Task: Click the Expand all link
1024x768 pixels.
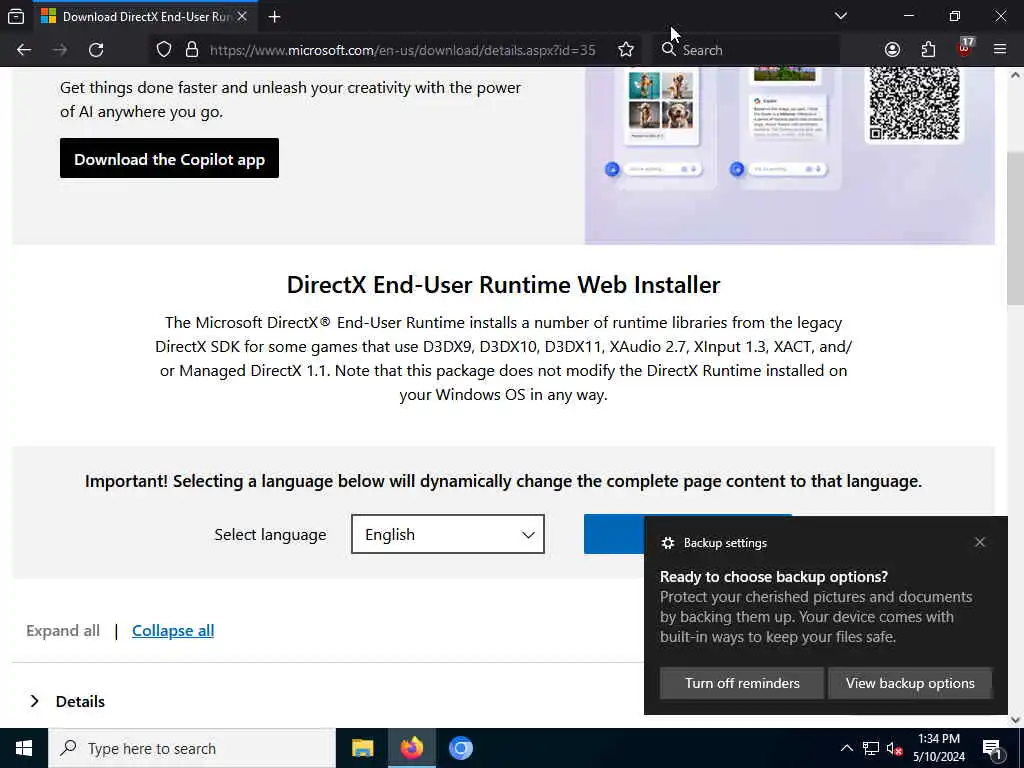Action: click(63, 630)
